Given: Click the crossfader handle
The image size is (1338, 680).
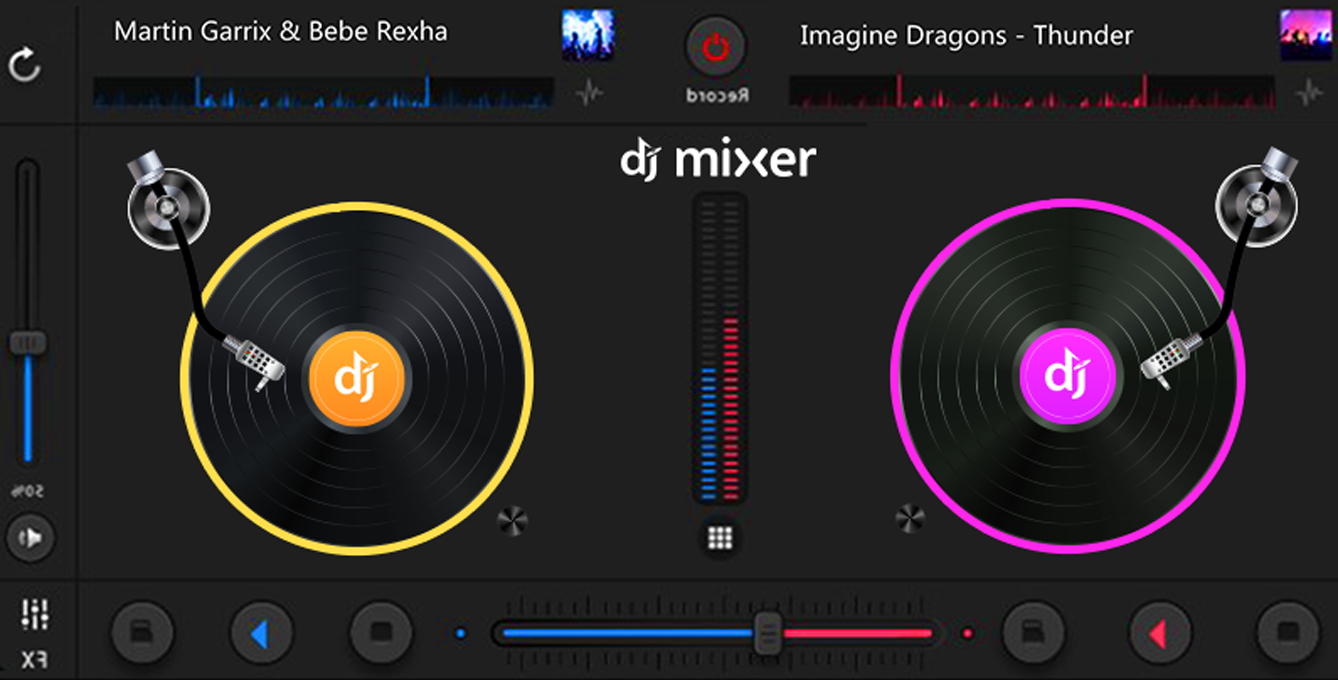Looking at the screenshot, I should click(x=768, y=632).
